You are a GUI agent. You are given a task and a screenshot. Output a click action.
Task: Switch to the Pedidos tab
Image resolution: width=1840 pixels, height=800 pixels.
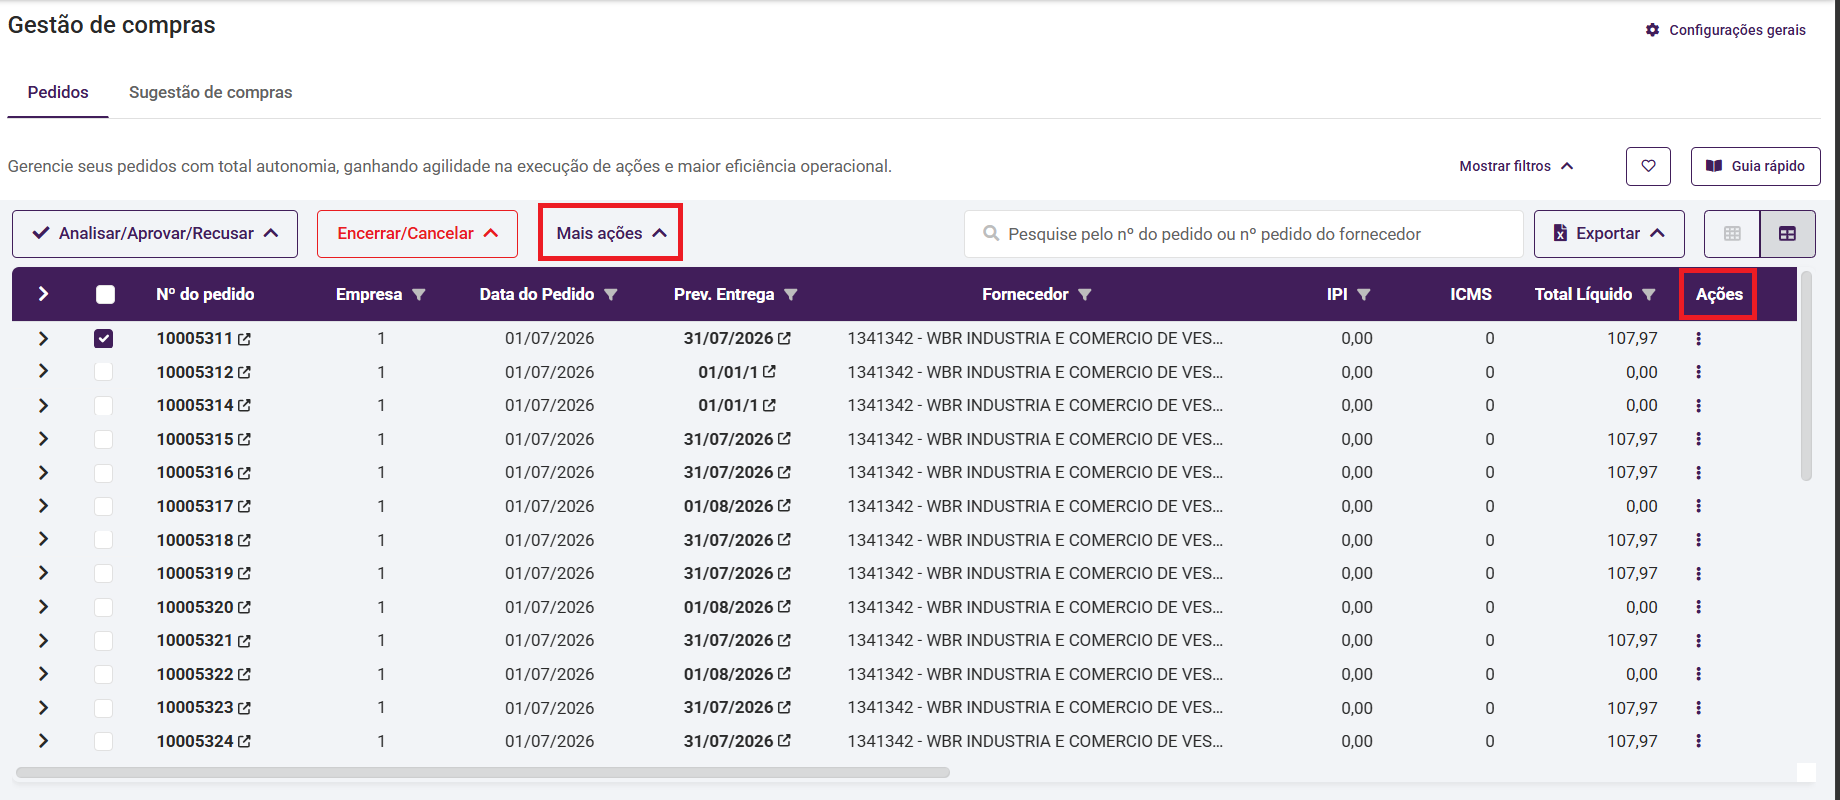click(x=58, y=92)
